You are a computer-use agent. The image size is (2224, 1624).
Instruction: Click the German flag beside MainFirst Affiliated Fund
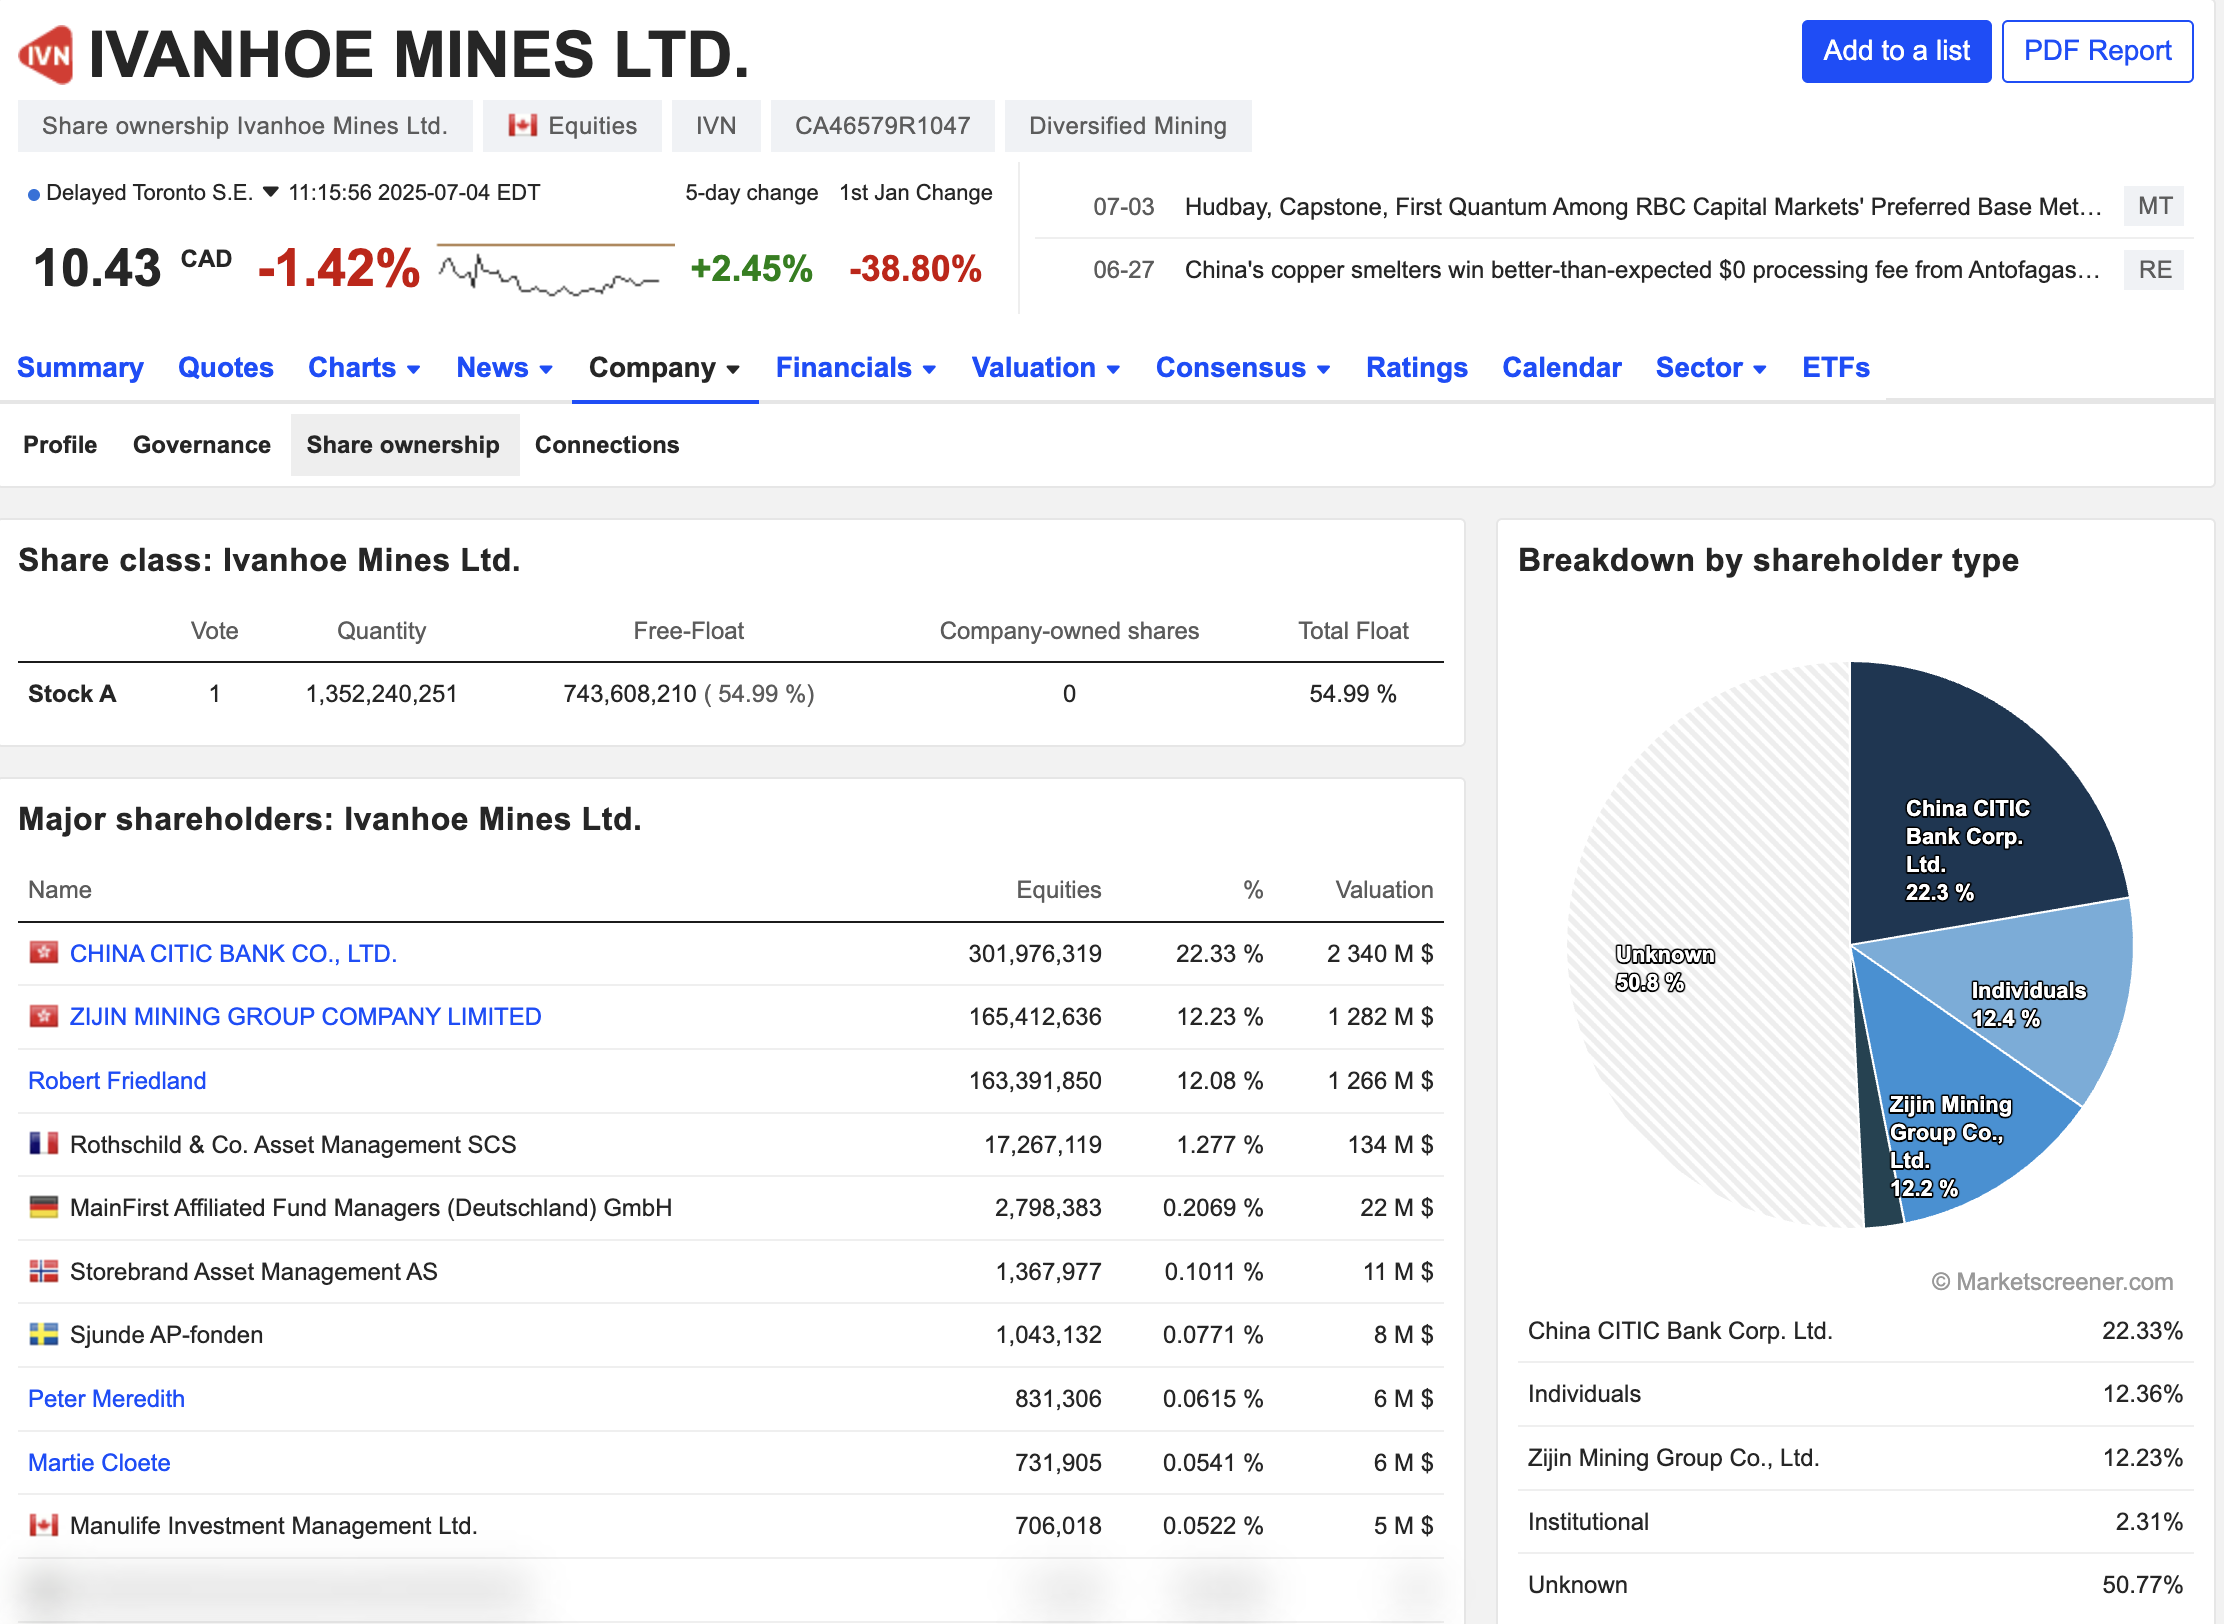pos(43,1207)
